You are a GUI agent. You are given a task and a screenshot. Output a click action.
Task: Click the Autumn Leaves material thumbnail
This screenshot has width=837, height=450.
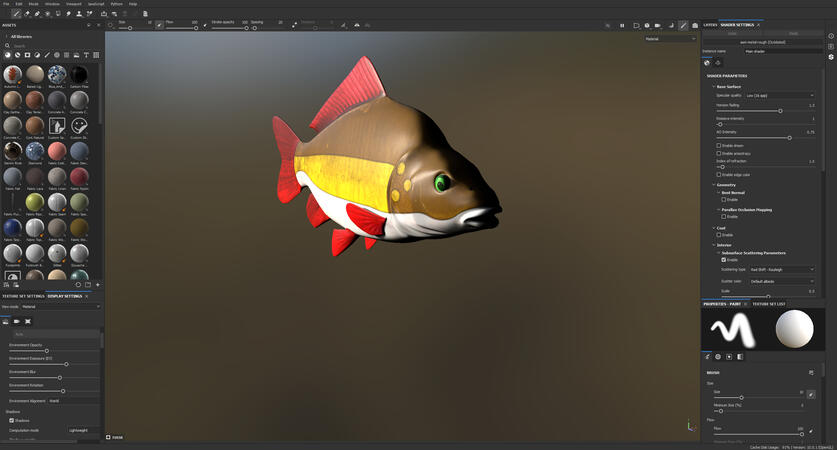(12, 75)
